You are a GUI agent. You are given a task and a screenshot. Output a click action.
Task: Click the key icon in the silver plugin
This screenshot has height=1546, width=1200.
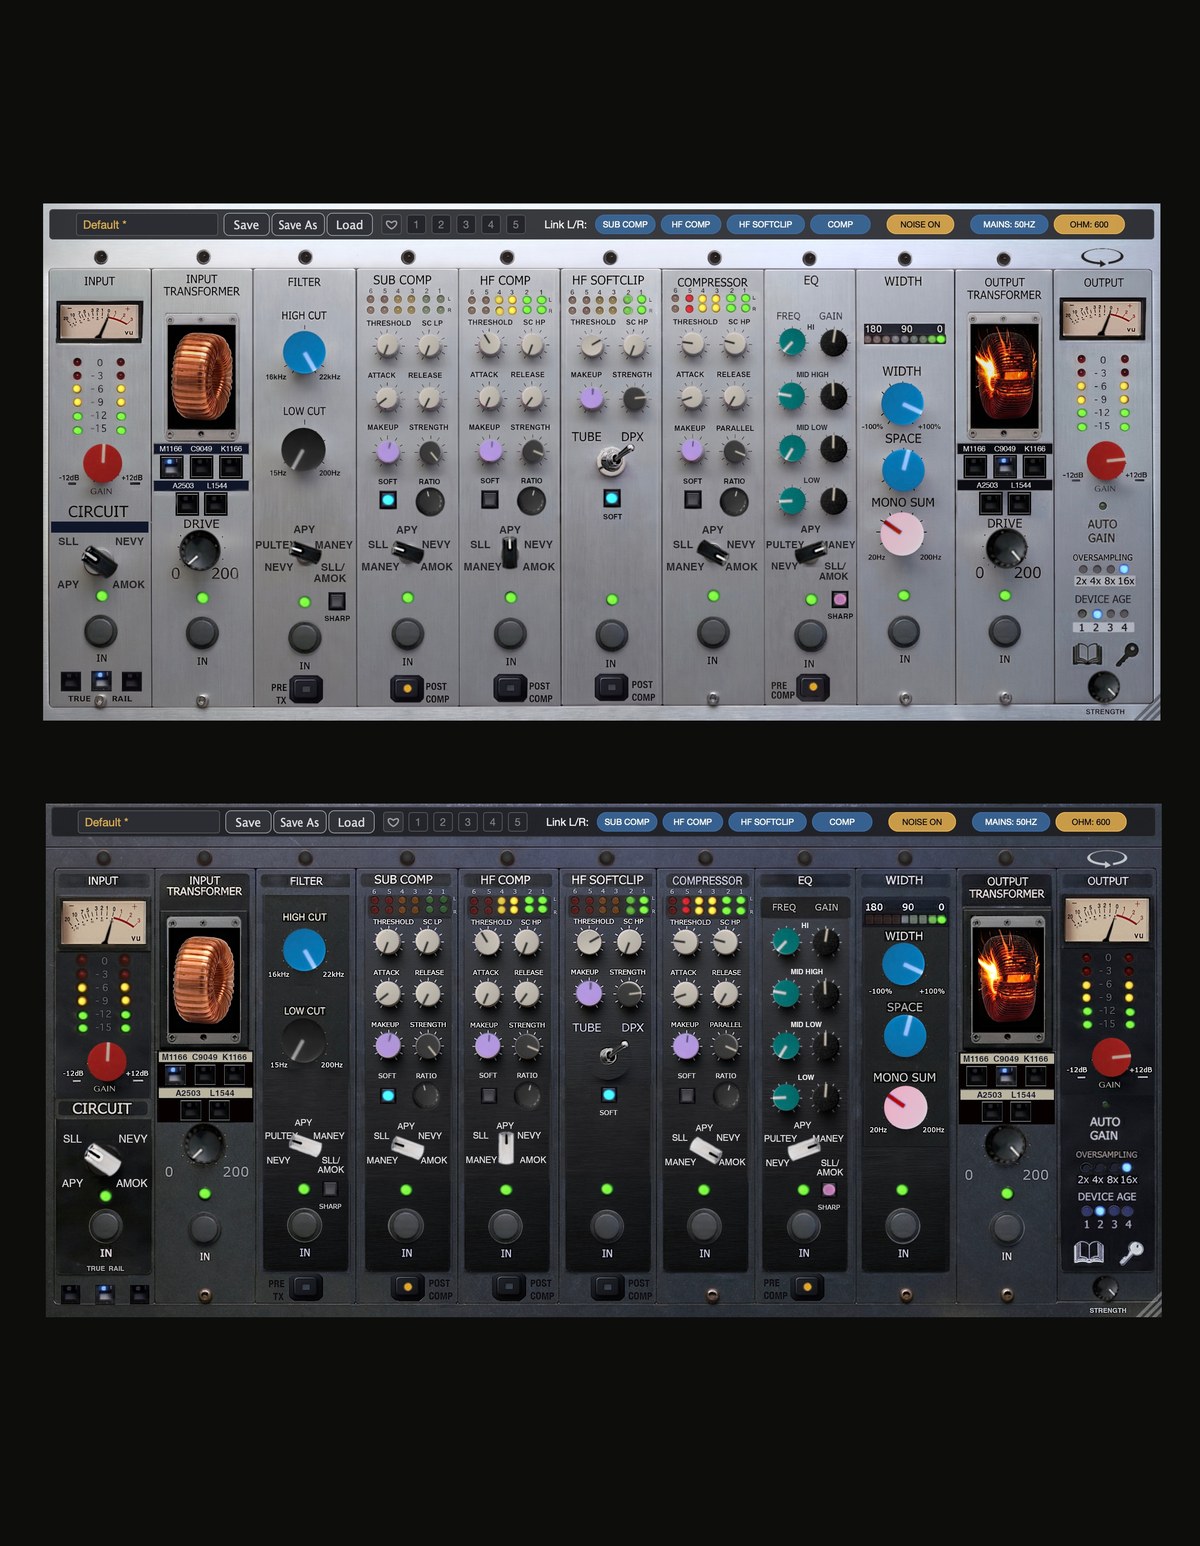coord(1127,654)
